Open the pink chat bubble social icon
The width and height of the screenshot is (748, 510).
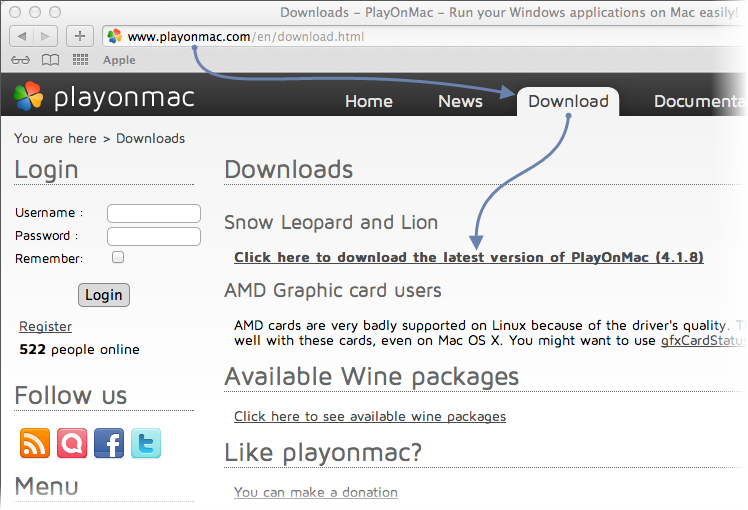(72, 443)
